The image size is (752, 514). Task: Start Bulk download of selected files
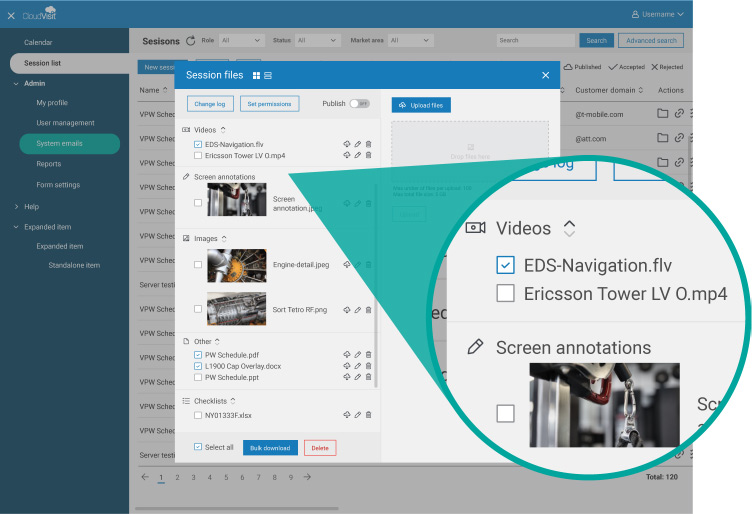(270, 448)
